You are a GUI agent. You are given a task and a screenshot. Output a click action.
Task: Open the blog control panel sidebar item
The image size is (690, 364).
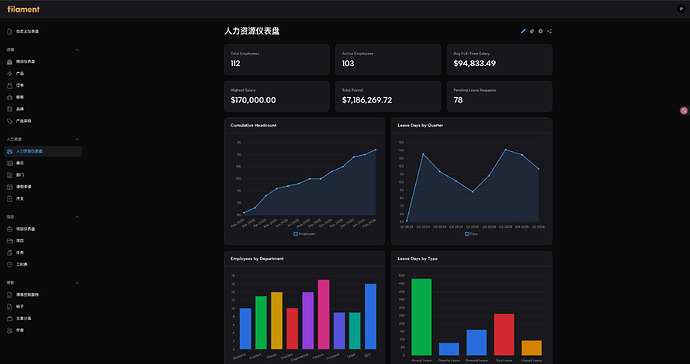[43, 295]
